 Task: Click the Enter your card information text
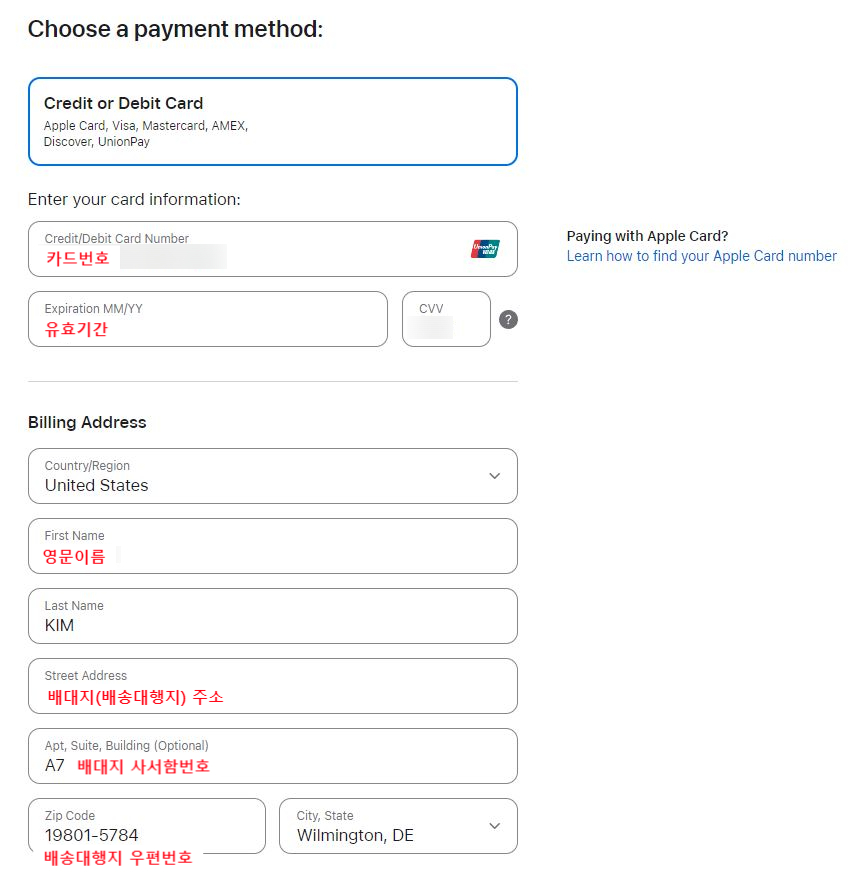click(x=134, y=199)
